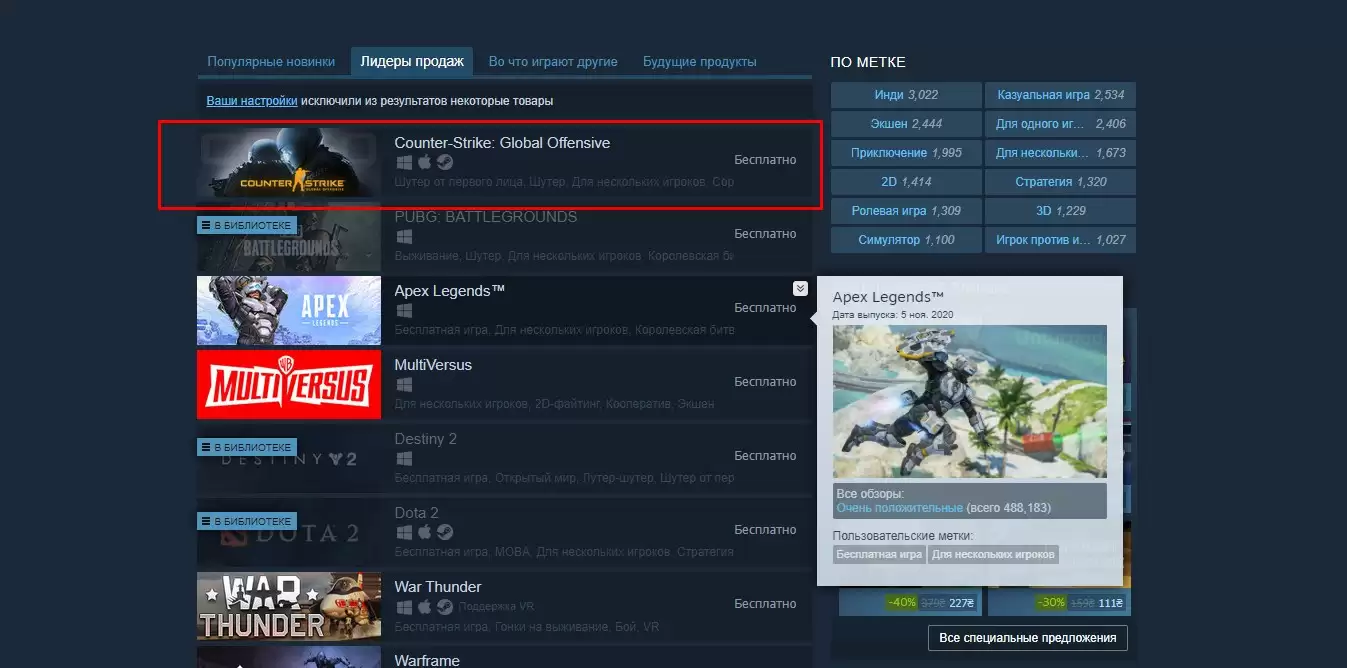Image resolution: width=1347 pixels, height=668 pixels.
Task: Click the Apple icon under War Thunder
Action: pyautogui.click(x=424, y=607)
